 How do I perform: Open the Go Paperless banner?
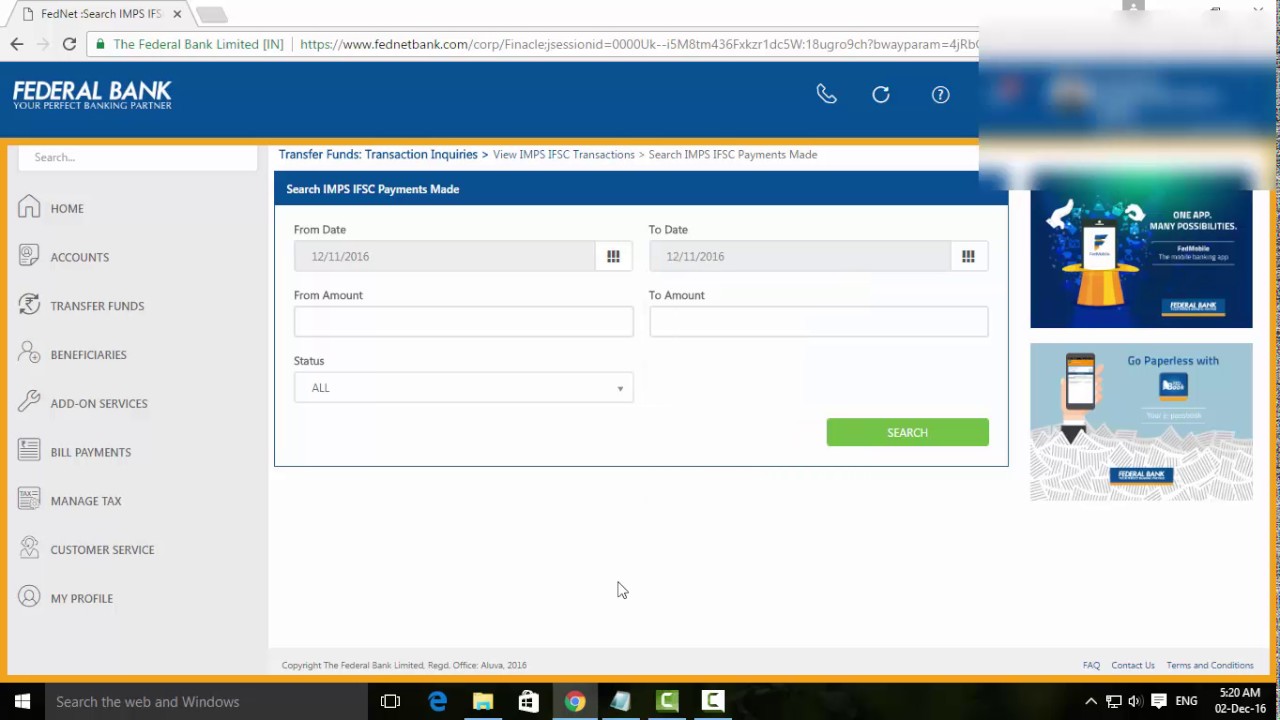tap(1141, 422)
